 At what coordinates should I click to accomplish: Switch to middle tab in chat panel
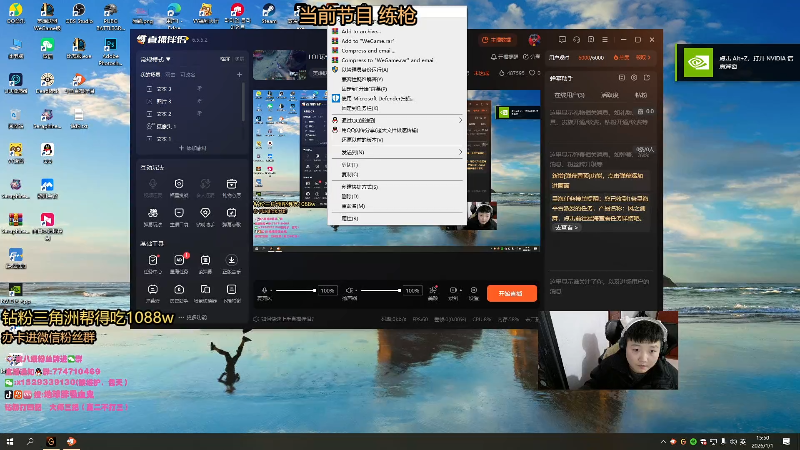point(610,95)
